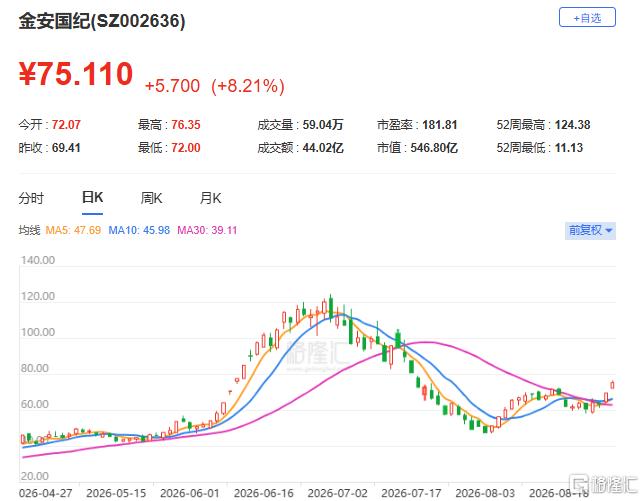
Task: Click the 52周最低 value 11.13
Action: [569, 147]
